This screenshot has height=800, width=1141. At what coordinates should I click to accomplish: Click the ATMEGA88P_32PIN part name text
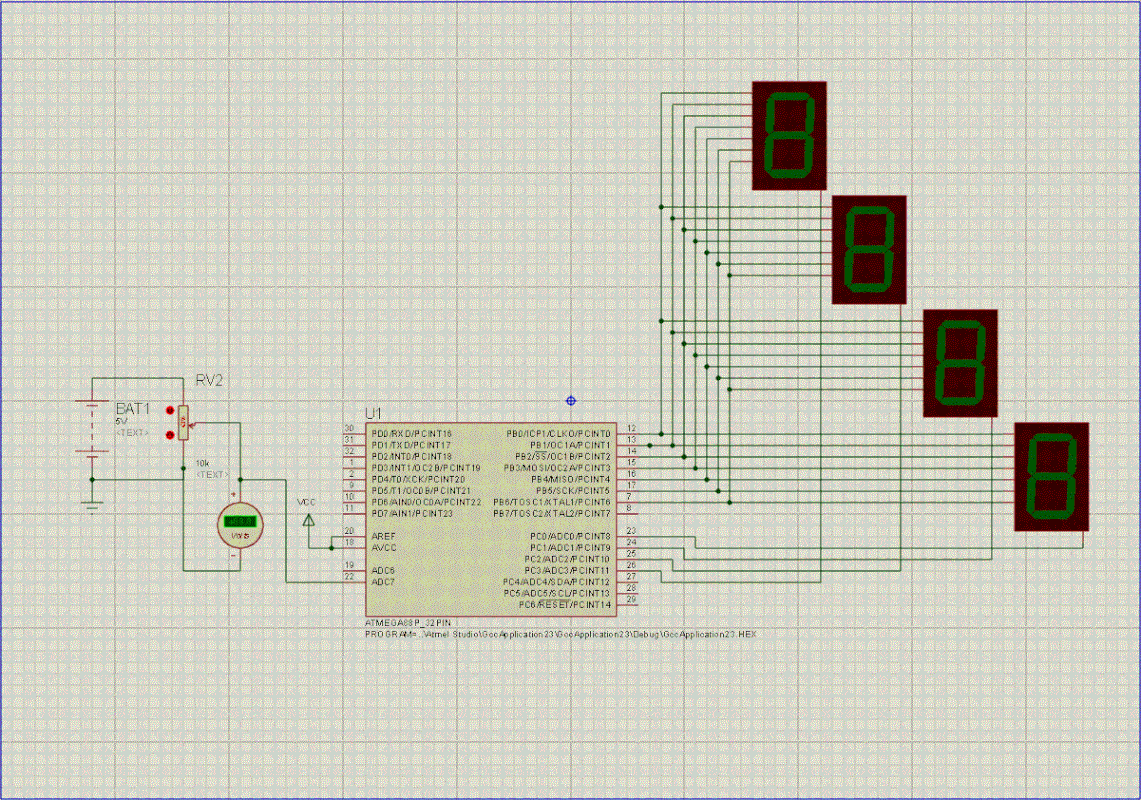click(408, 623)
